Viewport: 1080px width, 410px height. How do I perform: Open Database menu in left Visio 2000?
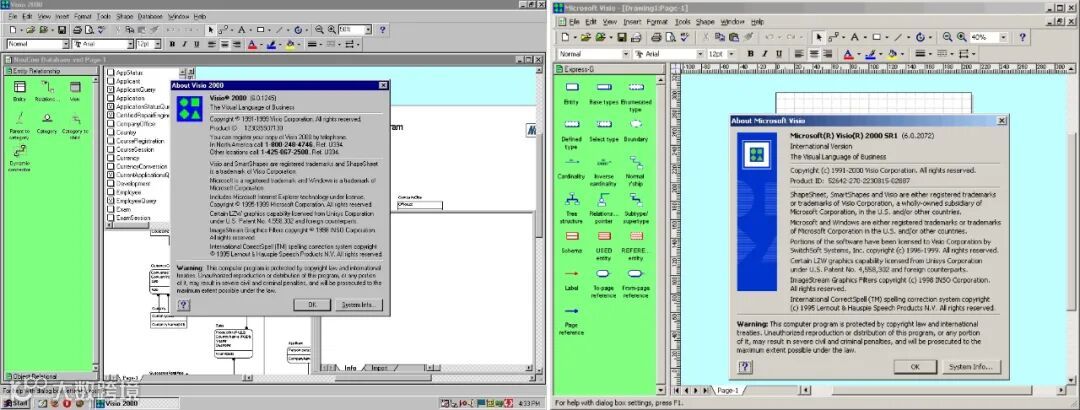click(150, 16)
